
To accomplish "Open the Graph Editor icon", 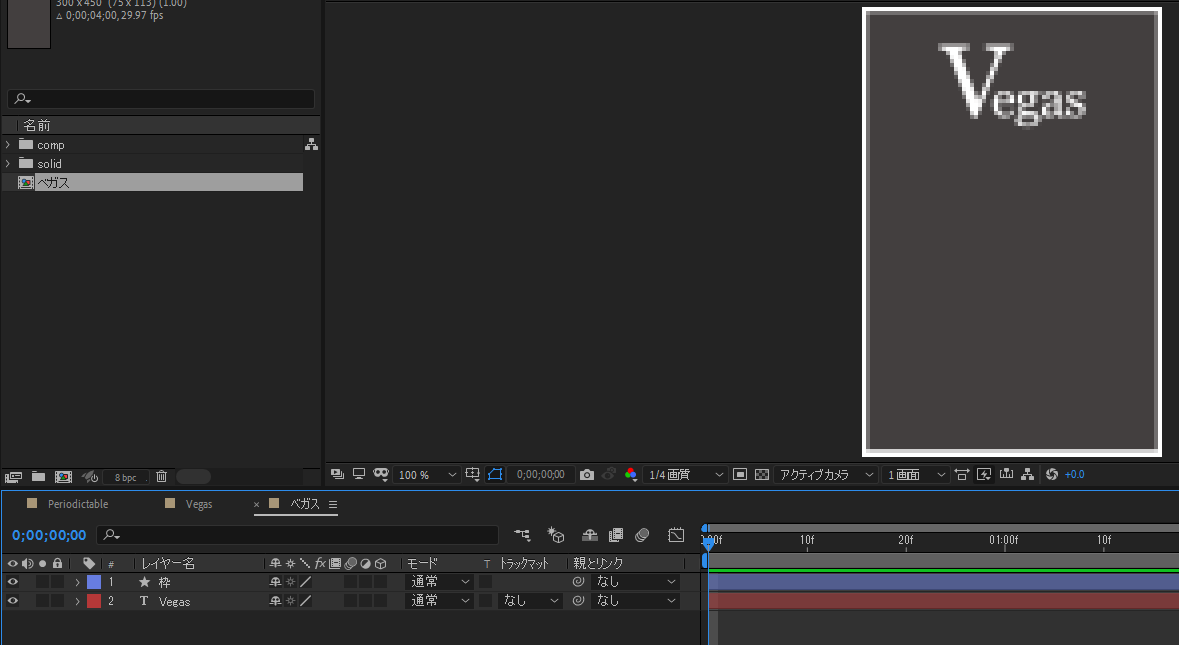I will point(676,534).
